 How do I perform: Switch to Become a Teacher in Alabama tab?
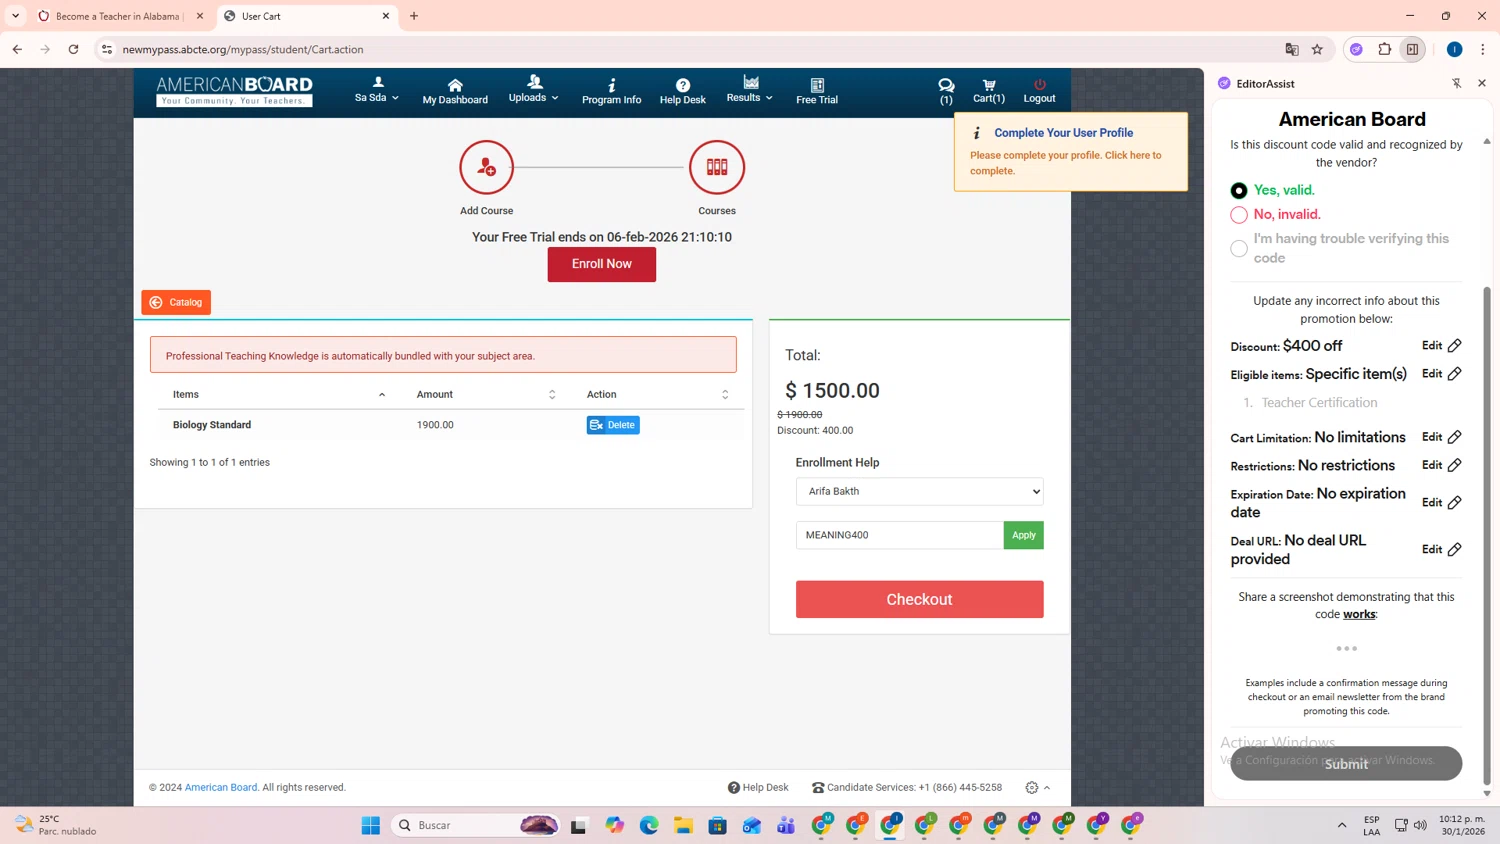(120, 16)
